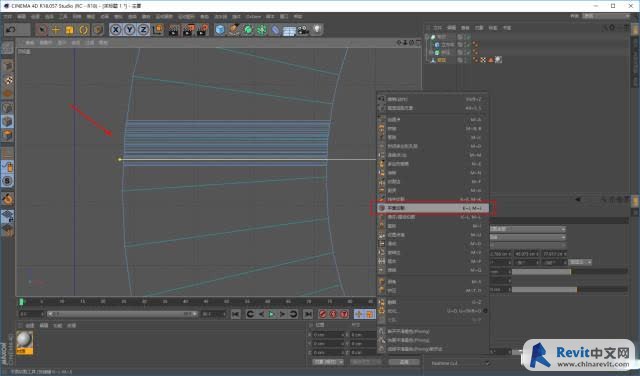Image resolution: width=640 pixels, height=376 pixels.
Task: Open the second attribute dropdown
Action: click(528, 237)
